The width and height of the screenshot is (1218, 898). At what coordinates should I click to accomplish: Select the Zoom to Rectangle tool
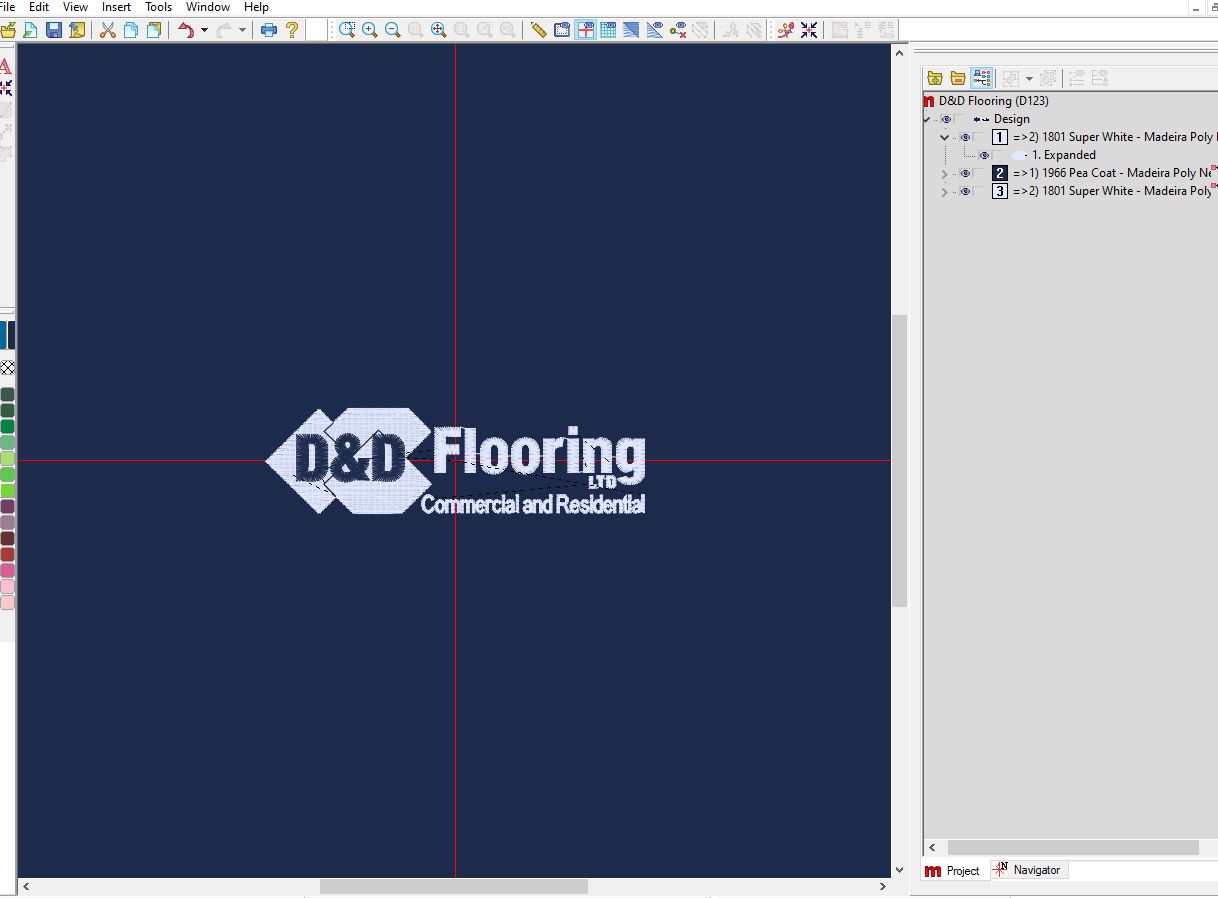347,30
